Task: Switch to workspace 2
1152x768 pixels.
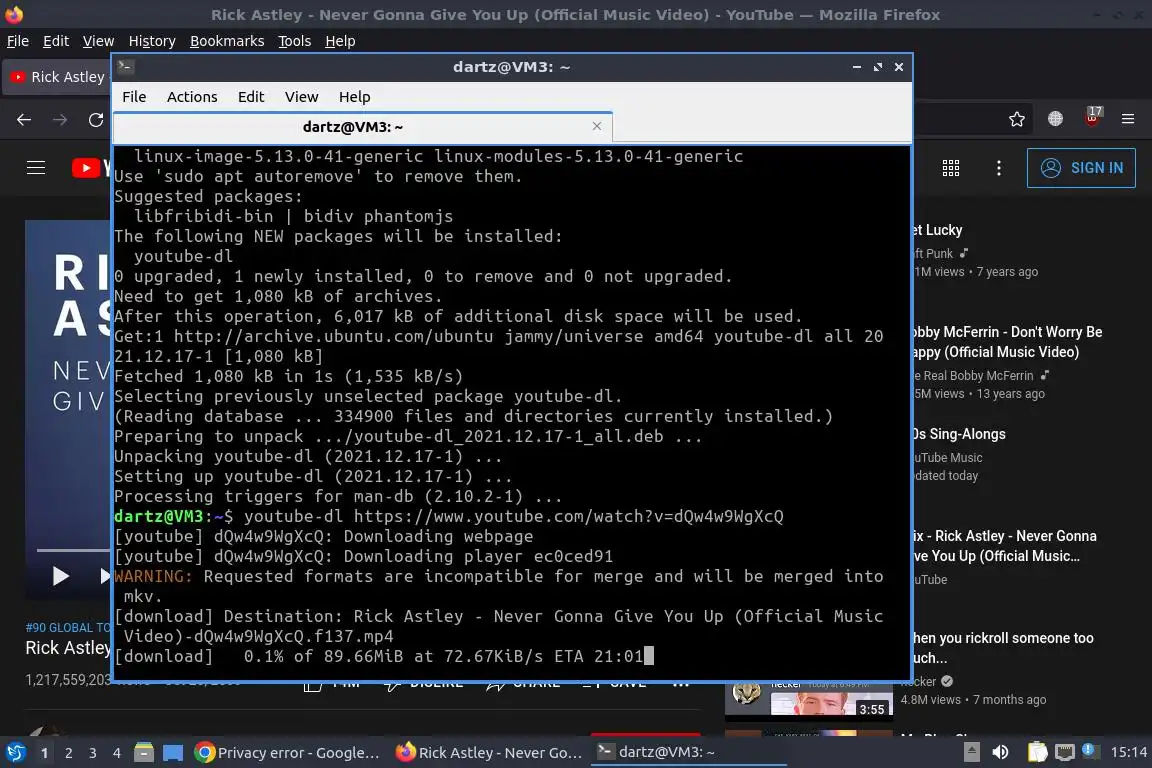Action: [x=69, y=753]
